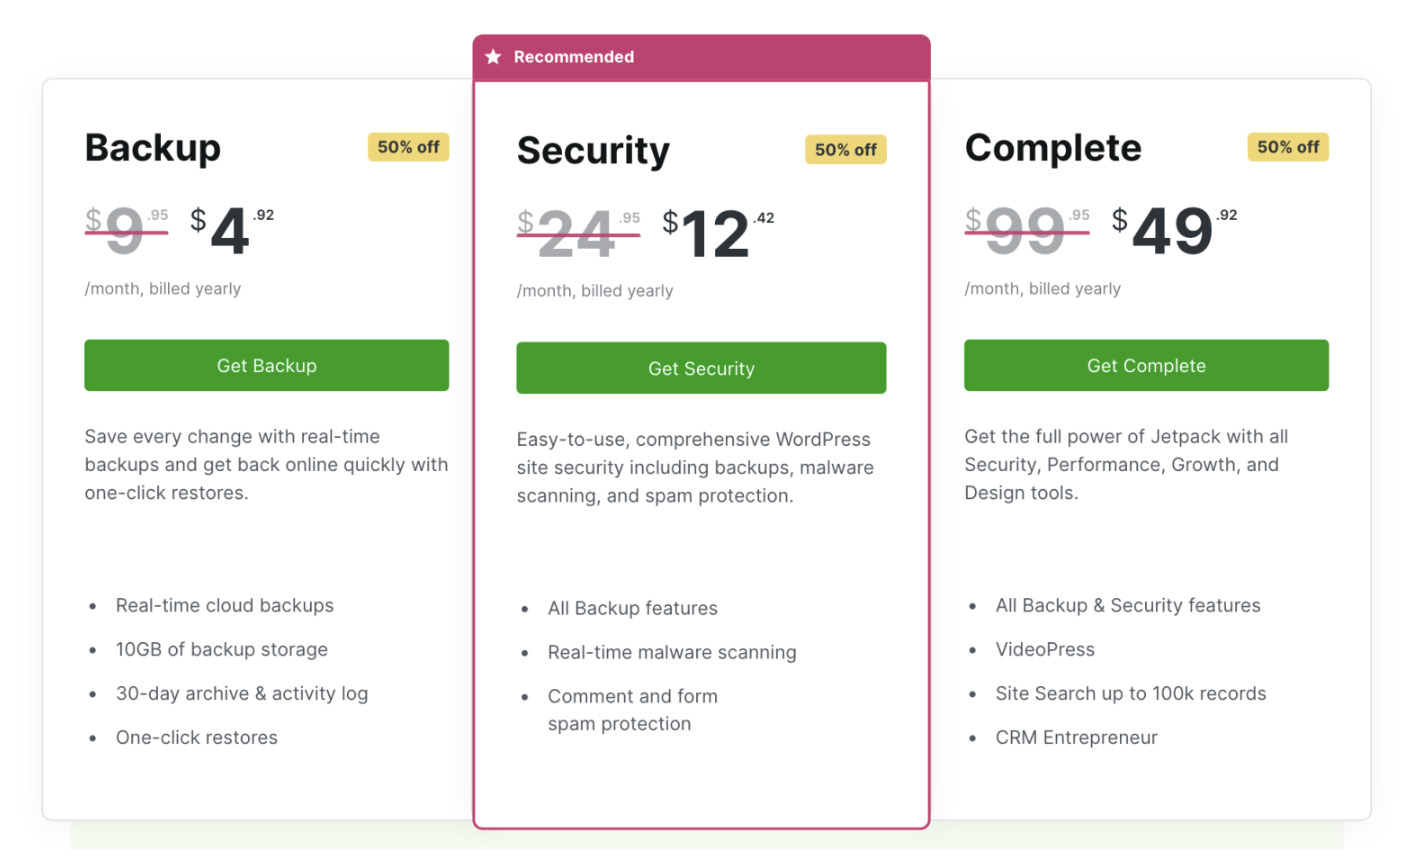Screen dimensions: 1410x858
Task: Select the 50% off badge on Backup plan
Action: click(408, 147)
